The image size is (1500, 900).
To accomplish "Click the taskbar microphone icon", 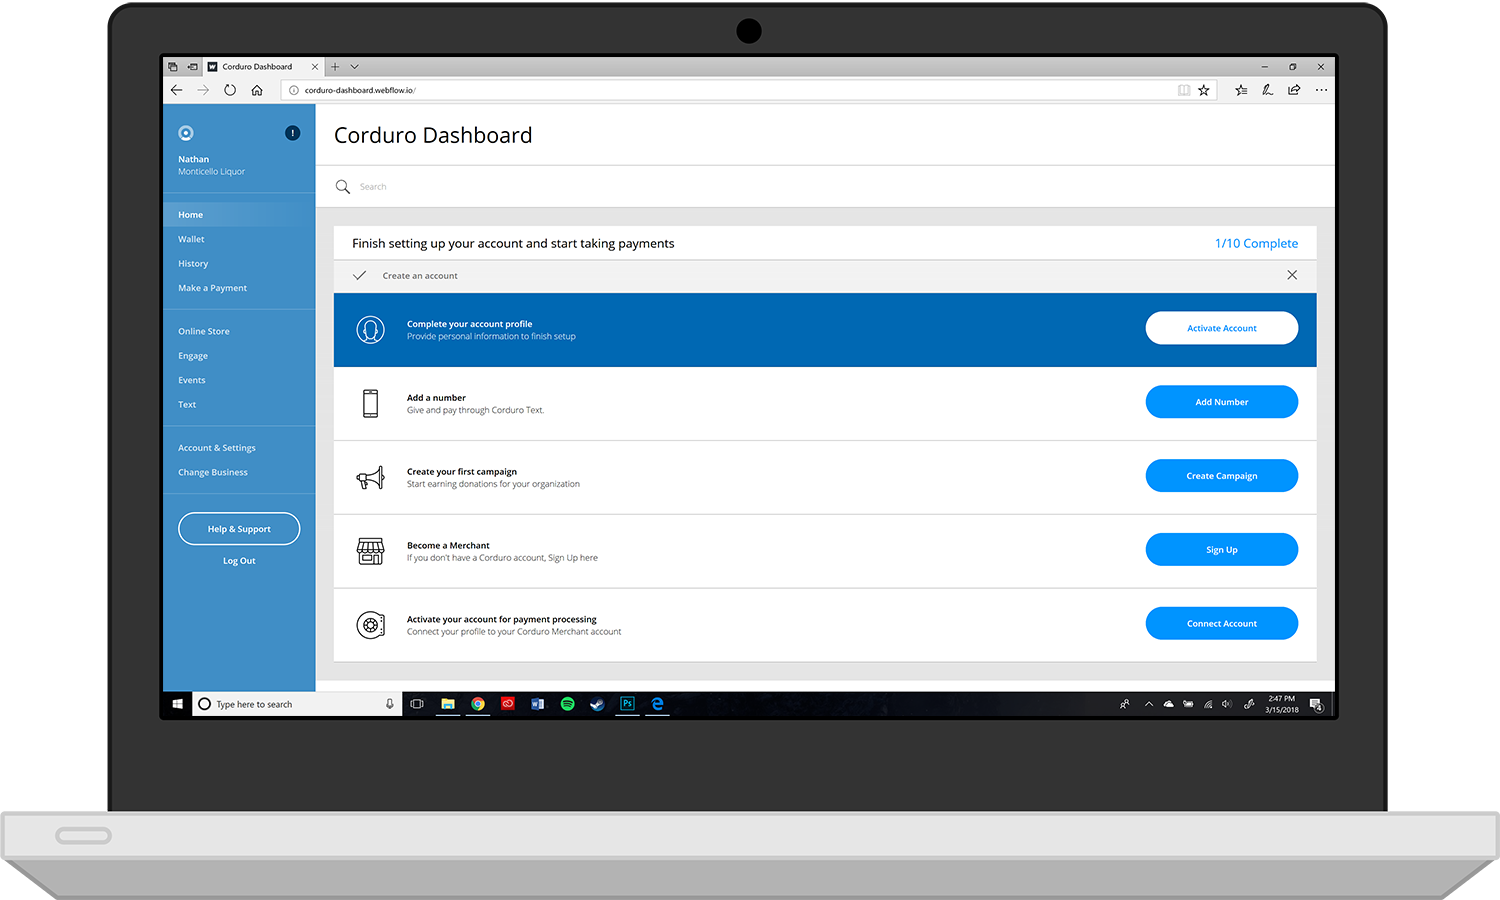I will point(390,704).
